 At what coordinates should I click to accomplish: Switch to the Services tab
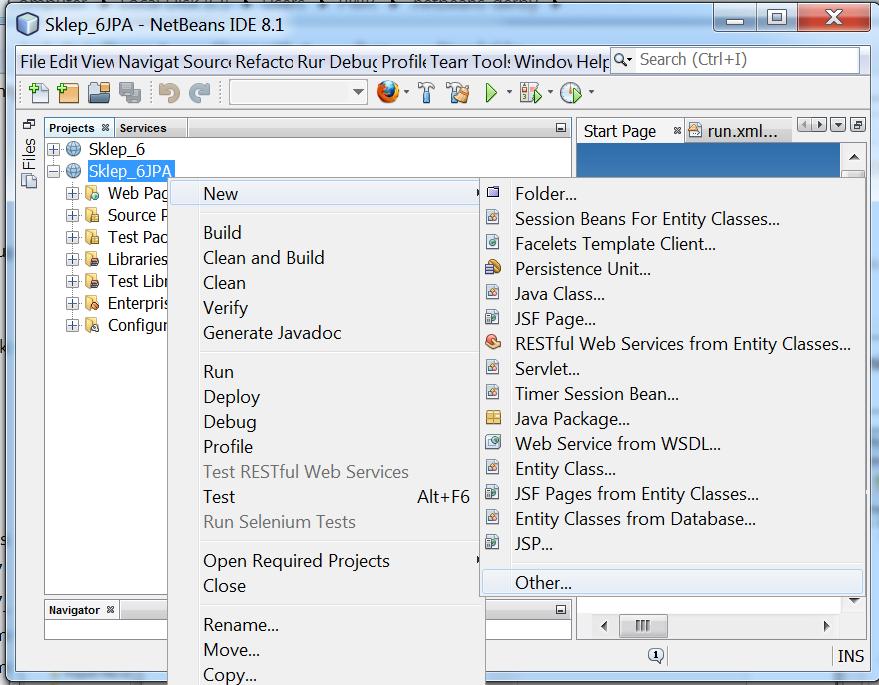pos(143,128)
